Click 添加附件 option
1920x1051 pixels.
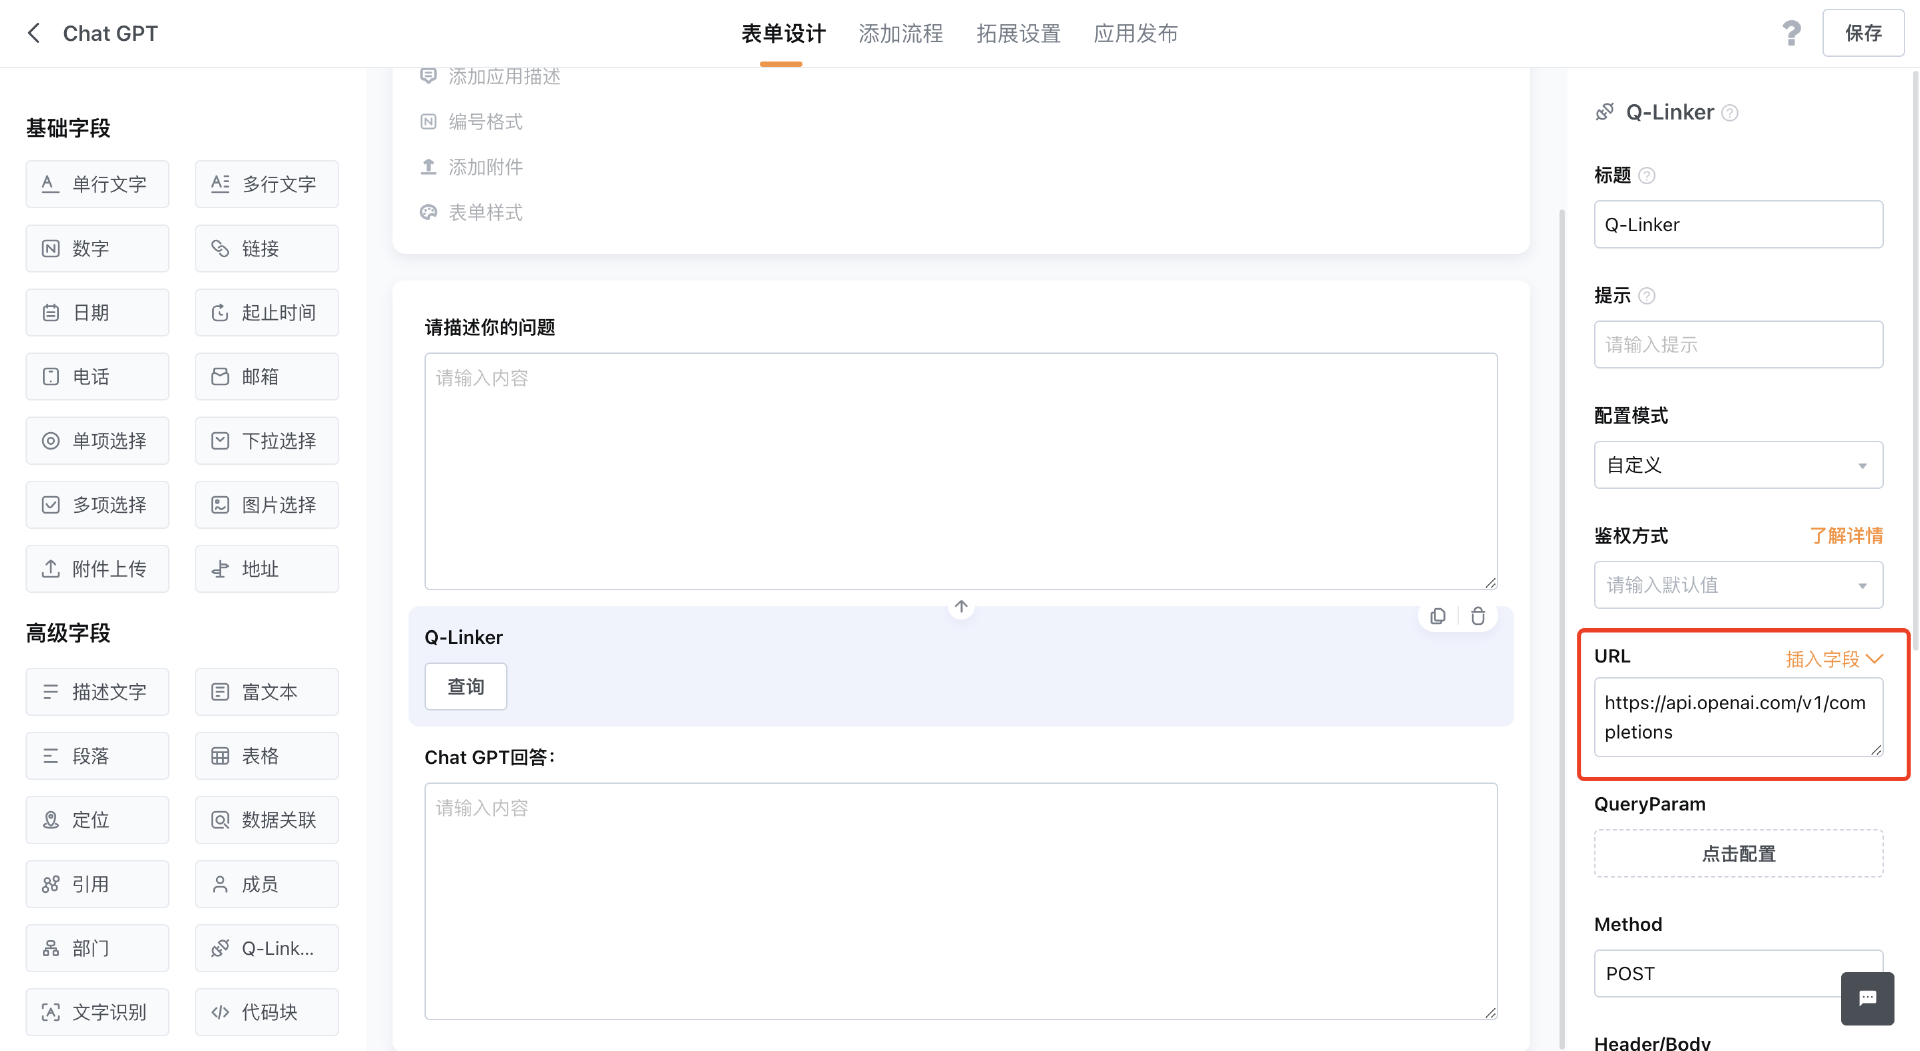pos(471,166)
